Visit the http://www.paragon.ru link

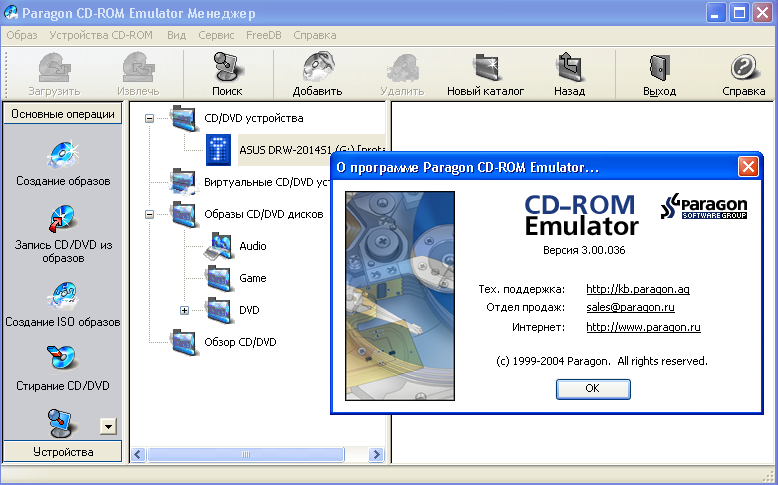(643, 327)
